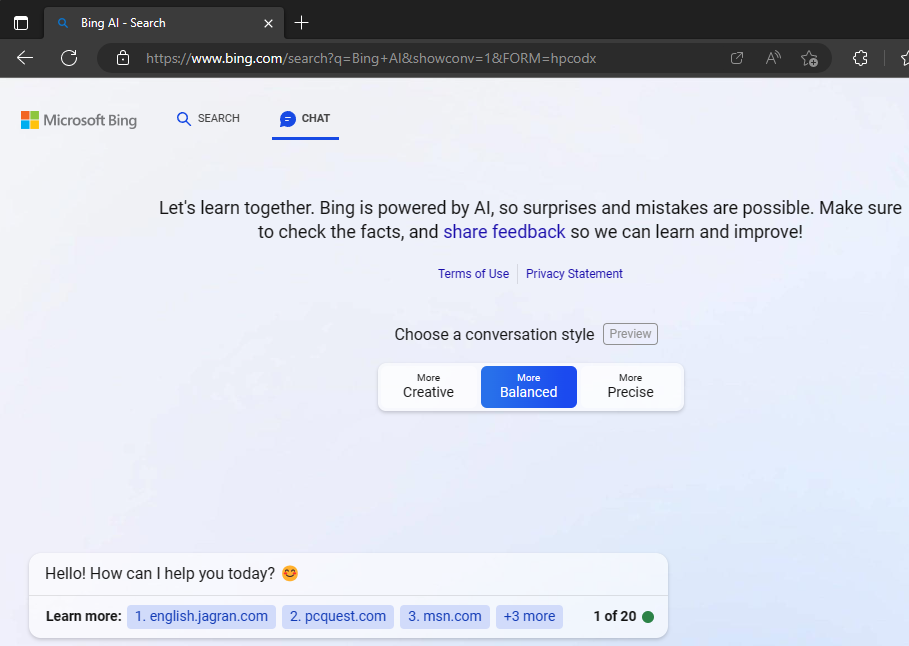Add this page to favorites

(809, 58)
